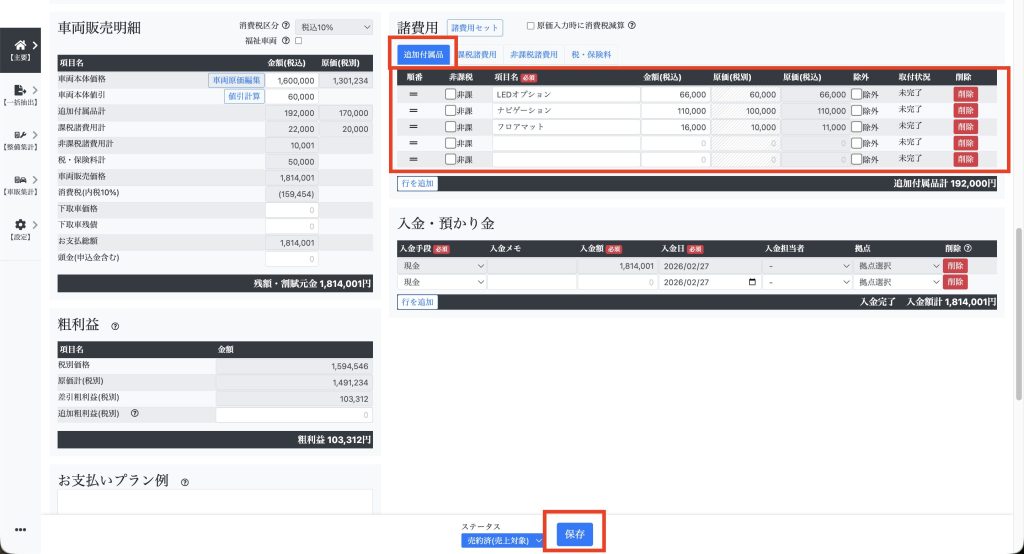Switch to the 非課税諸費用 tab
The width and height of the screenshot is (1024, 554).
pyautogui.click(x=534, y=54)
